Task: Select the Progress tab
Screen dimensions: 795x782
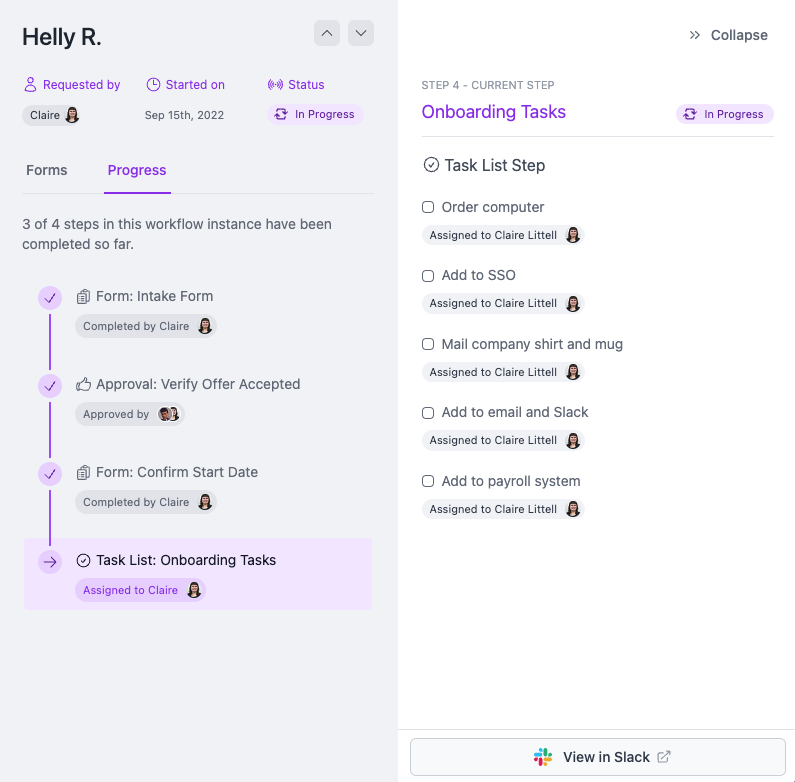Action: pos(137,170)
